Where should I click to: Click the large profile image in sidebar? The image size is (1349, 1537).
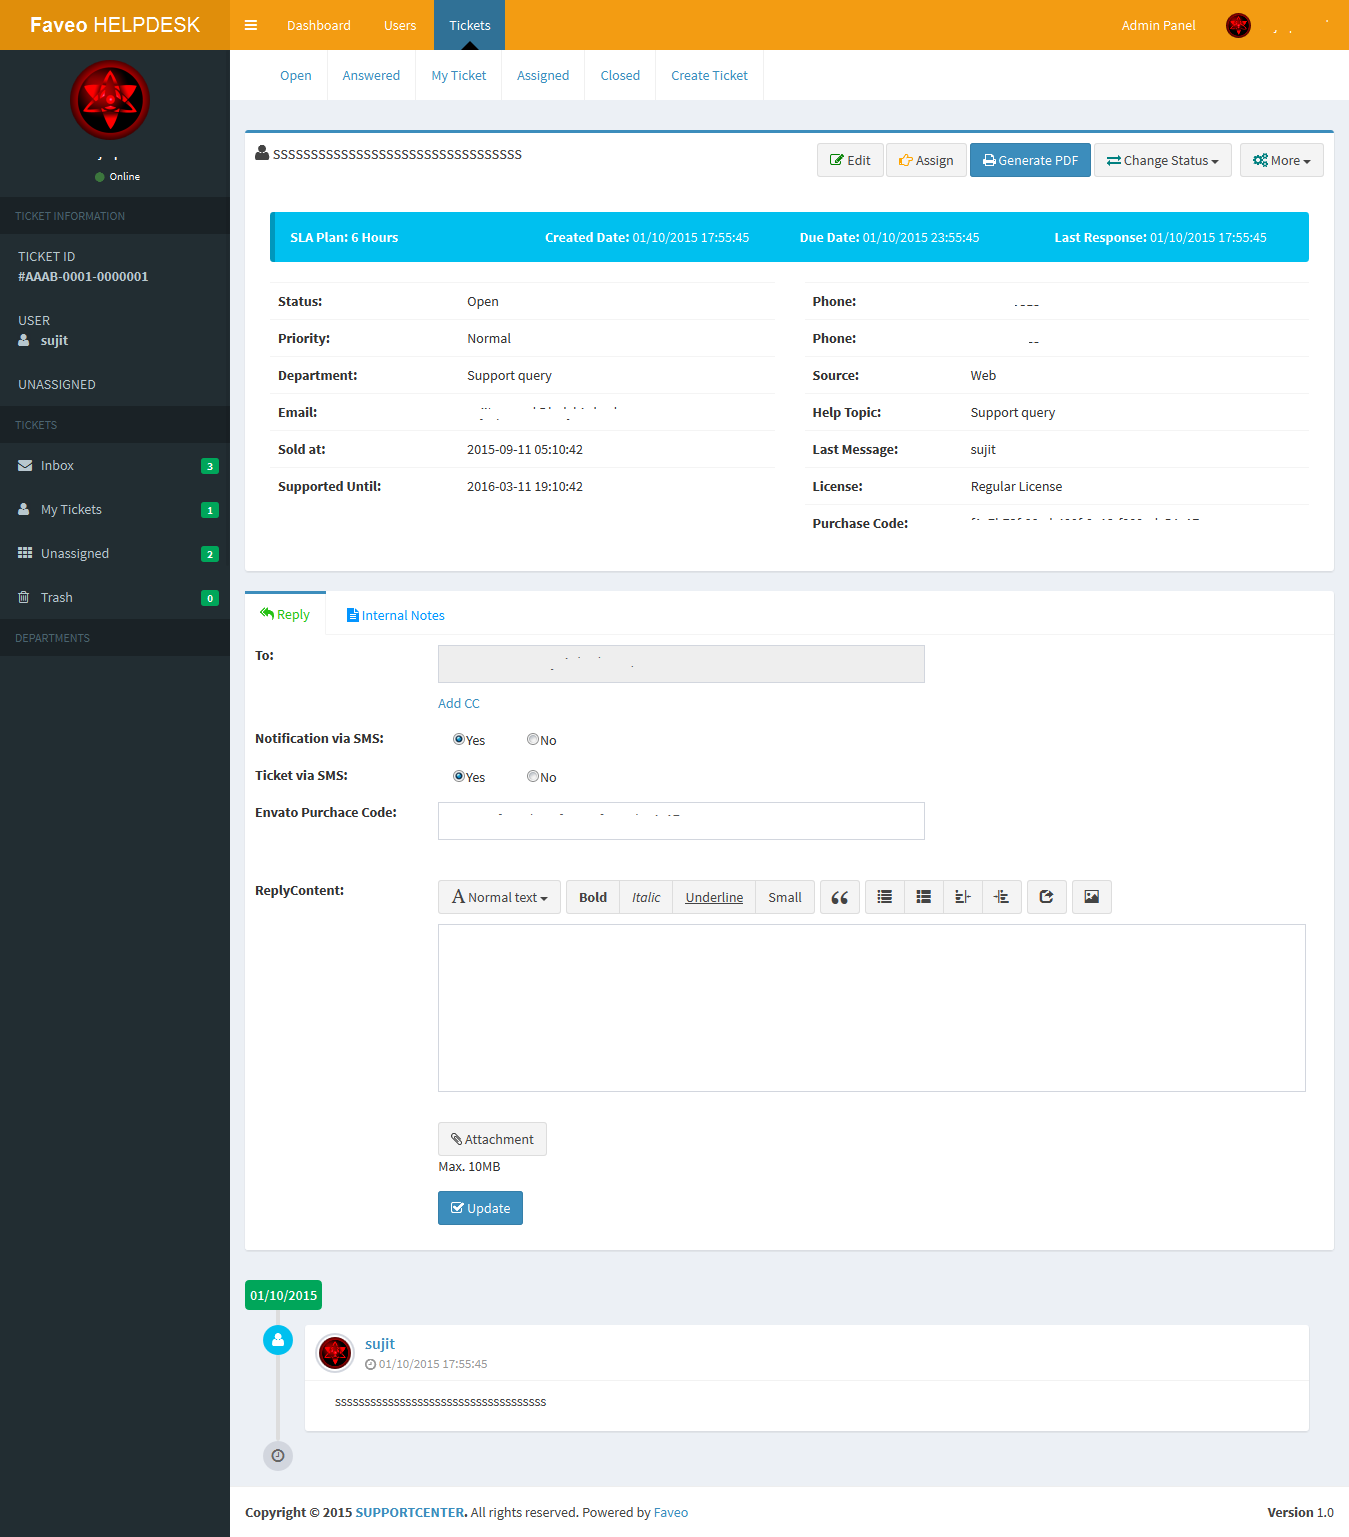pos(110,100)
